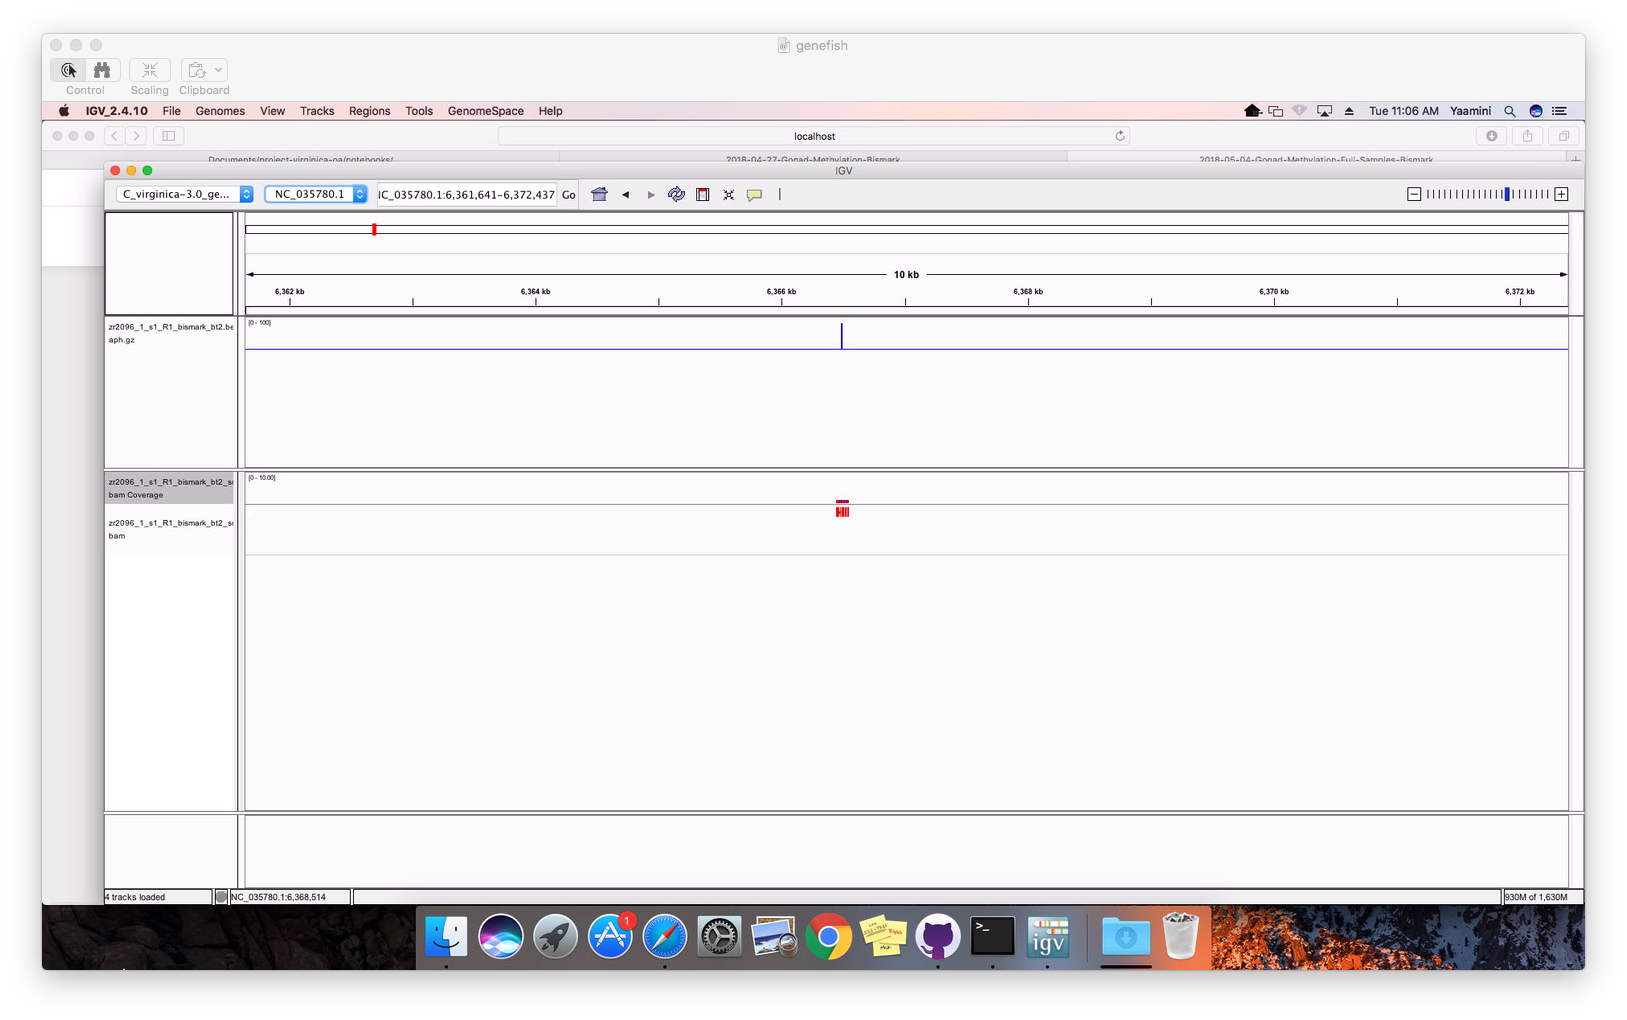Click the 6,366 kb ruler label
Image resolution: width=1627 pixels, height=1020 pixels.
pyautogui.click(x=781, y=292)
